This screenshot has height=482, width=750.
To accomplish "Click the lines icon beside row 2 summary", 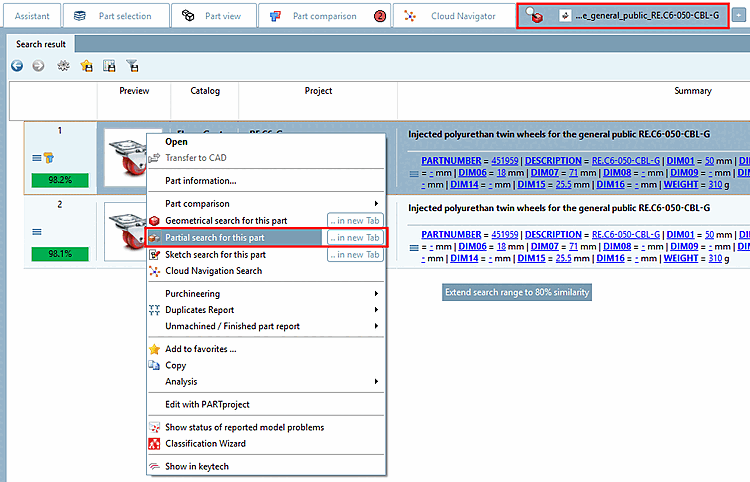I will (414, 248).
